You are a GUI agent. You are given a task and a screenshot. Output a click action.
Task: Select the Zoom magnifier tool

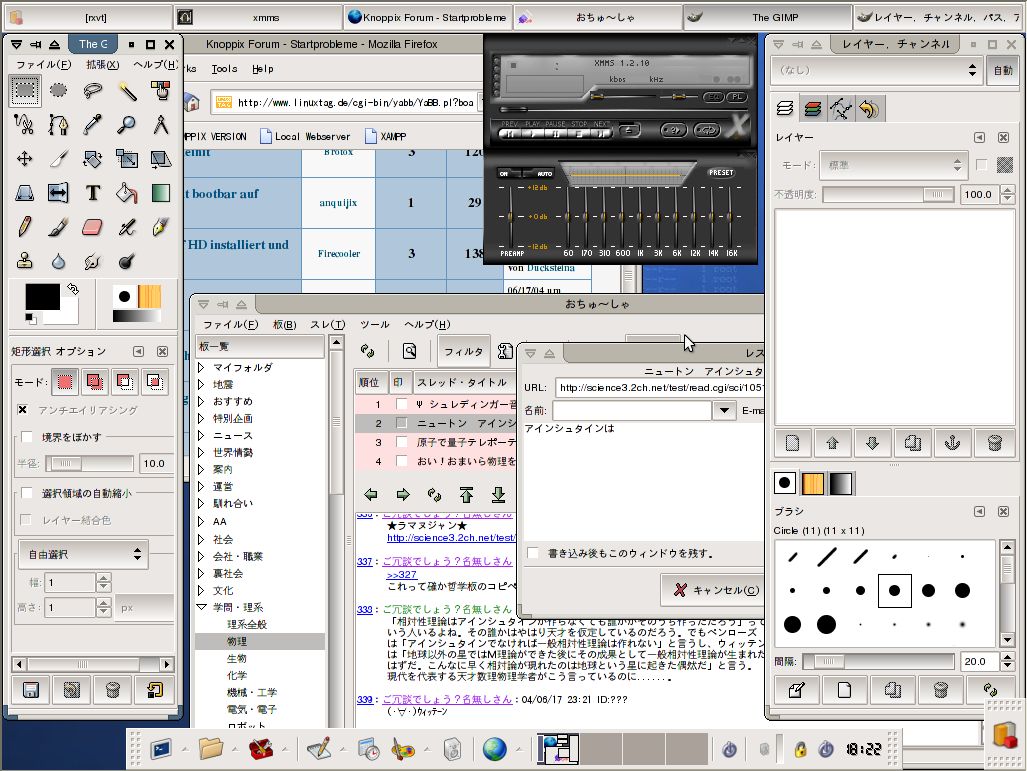click(x=127, y=124)
